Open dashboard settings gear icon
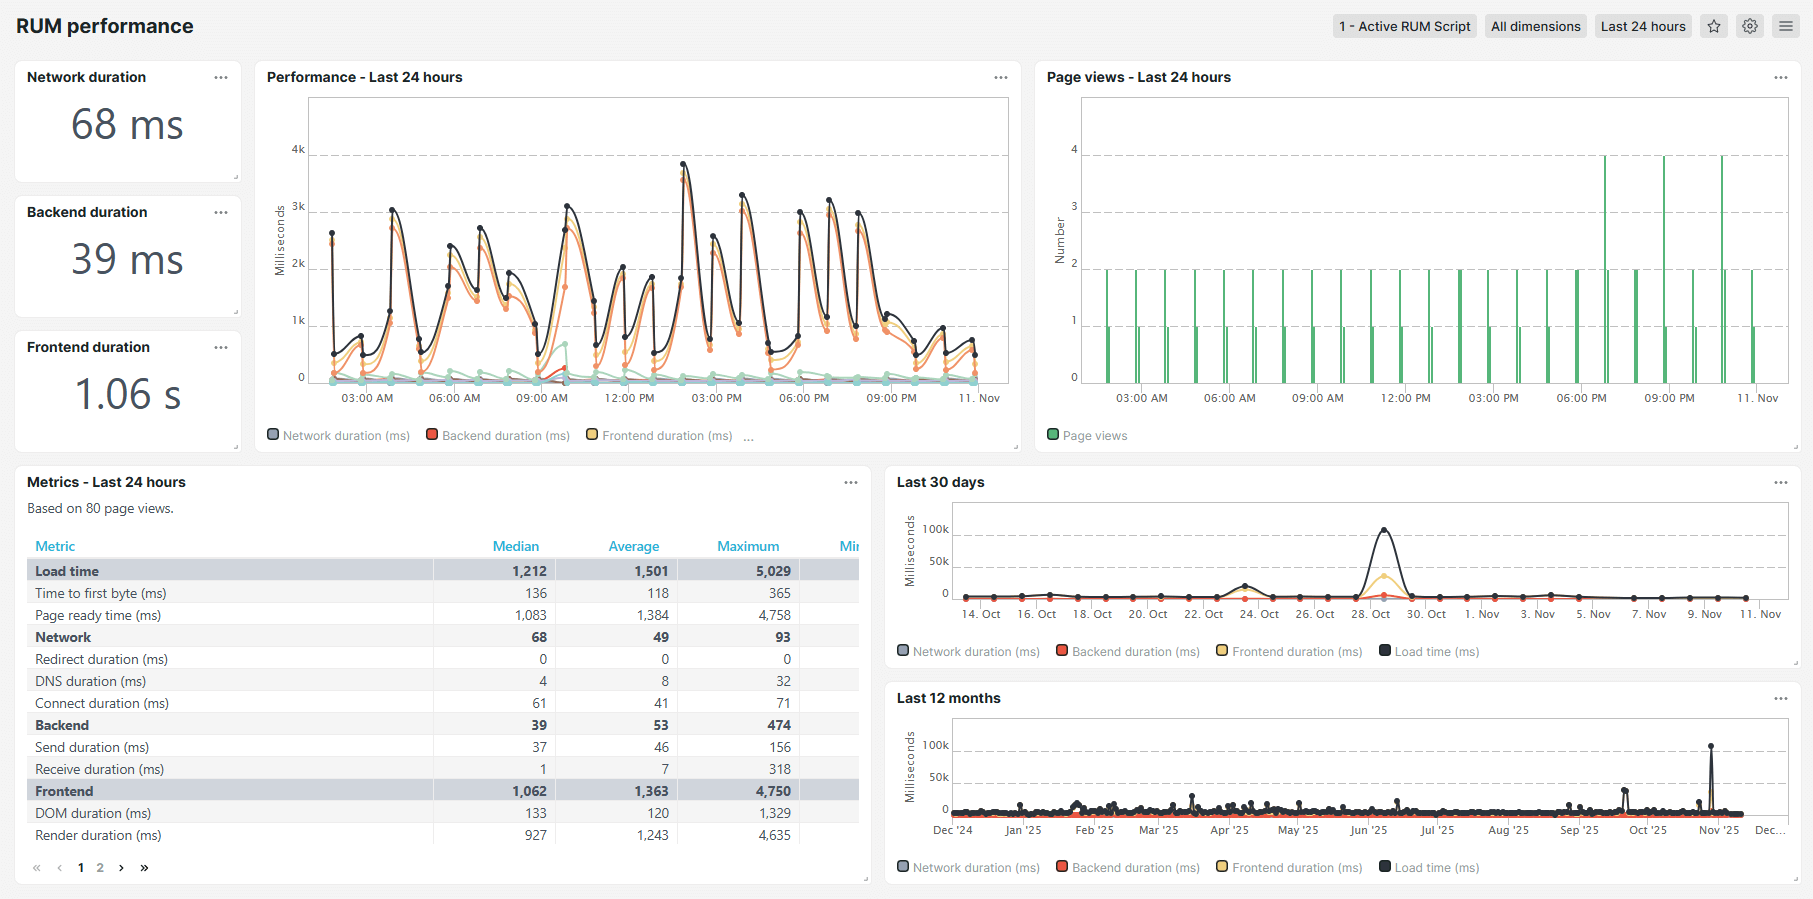This screenshot has height=899, width=1813. coord(1750,27)
